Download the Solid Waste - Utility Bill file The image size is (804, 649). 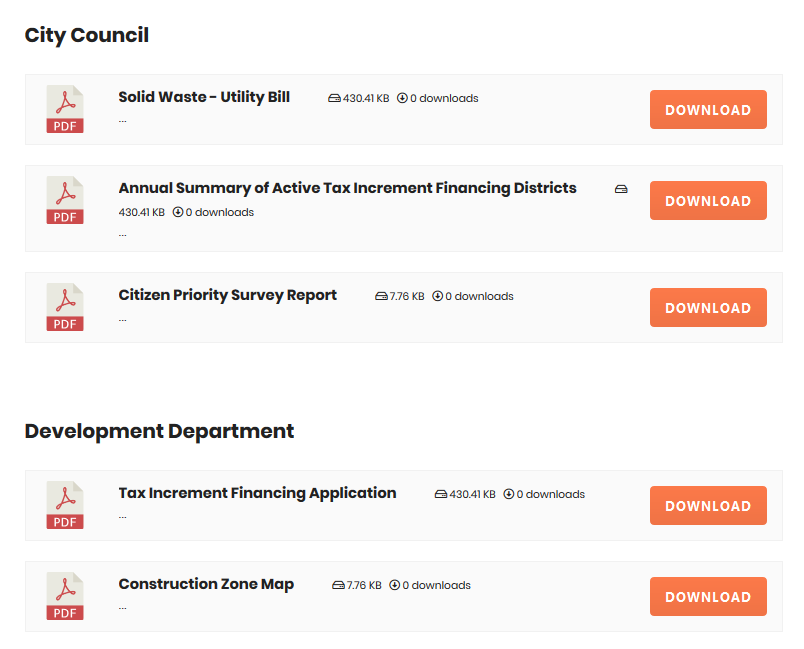click(x=708, y=110)
